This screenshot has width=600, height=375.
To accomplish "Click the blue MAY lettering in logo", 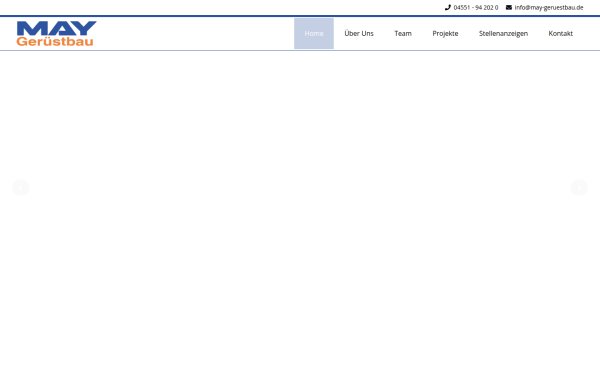I will pyautogui.click(x=57, y=28).
